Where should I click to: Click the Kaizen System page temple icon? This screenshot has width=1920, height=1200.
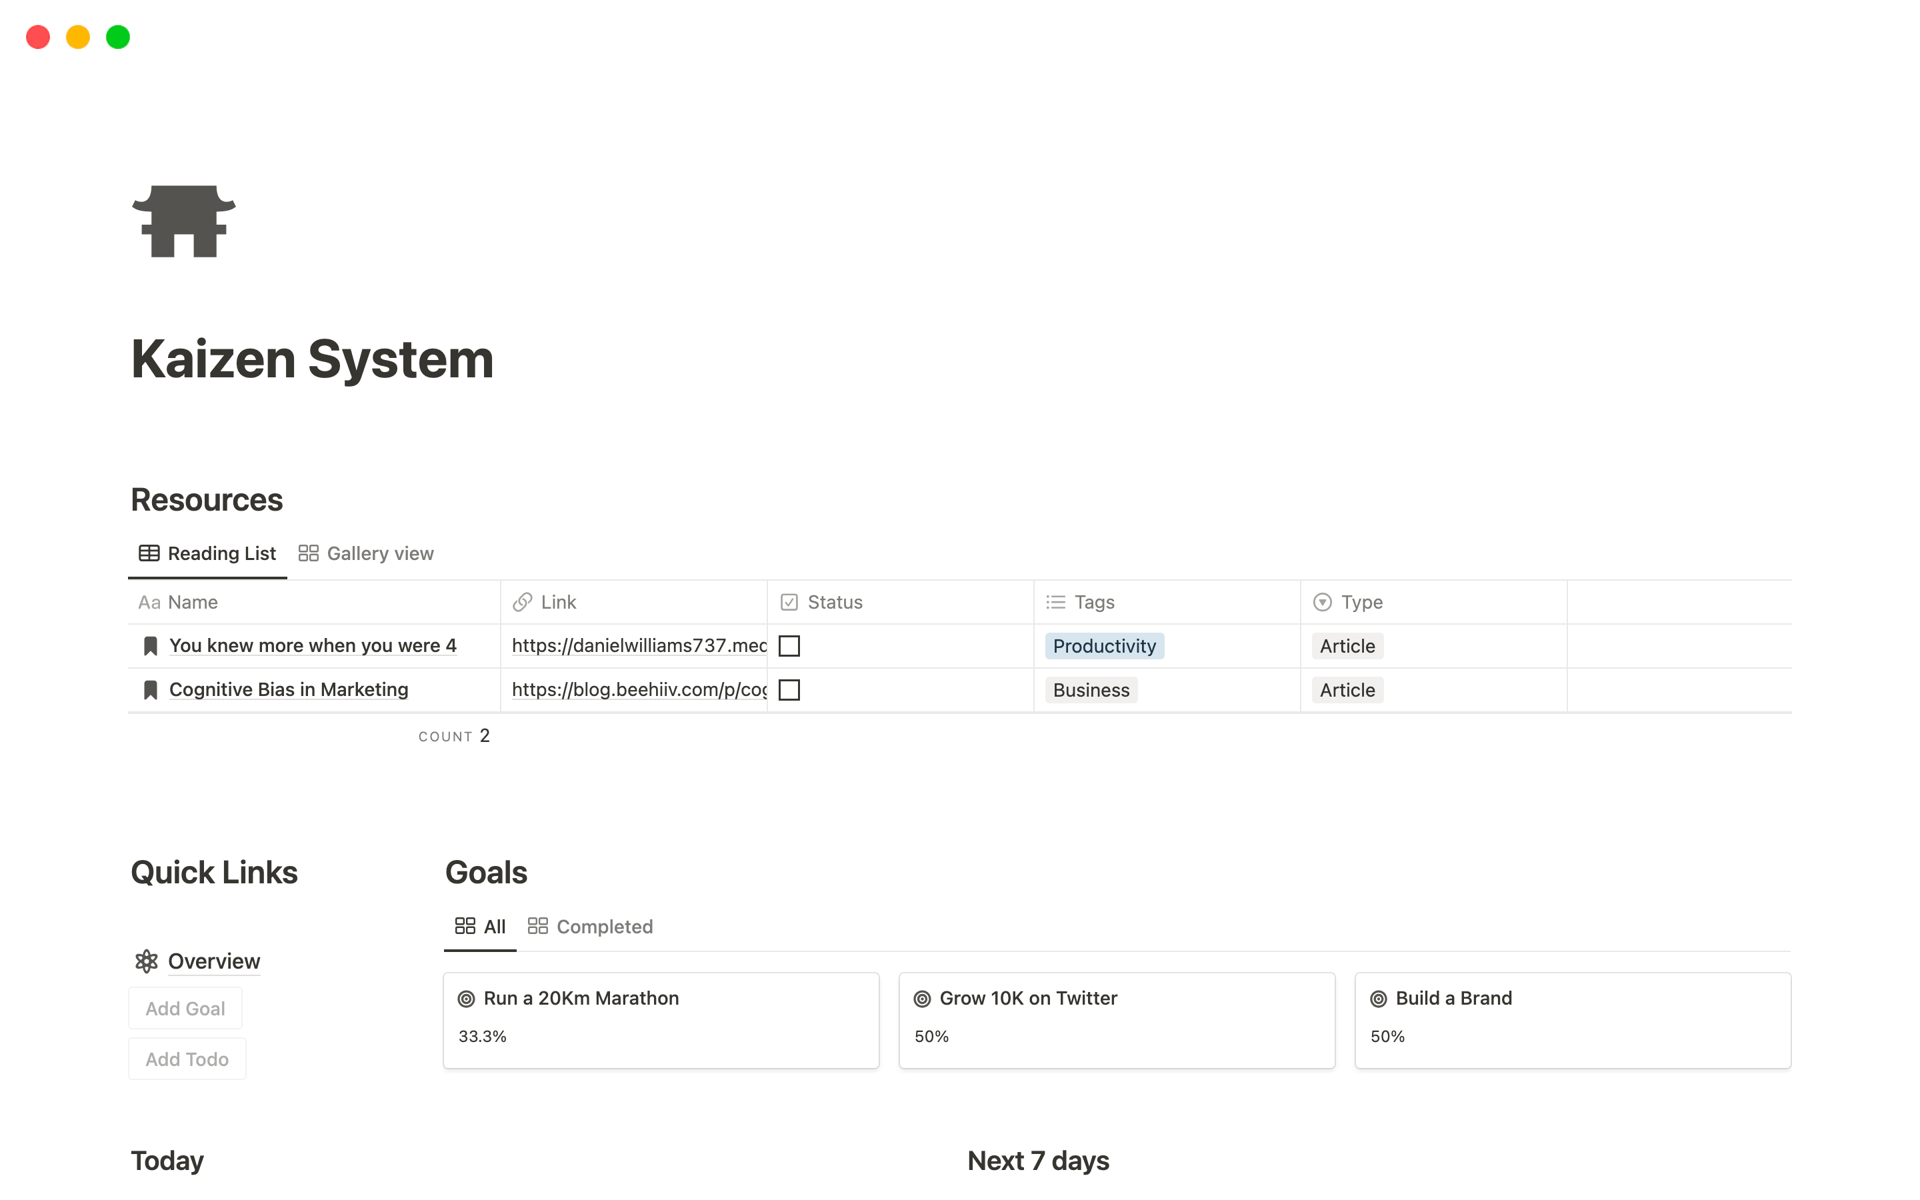point(184,221)
